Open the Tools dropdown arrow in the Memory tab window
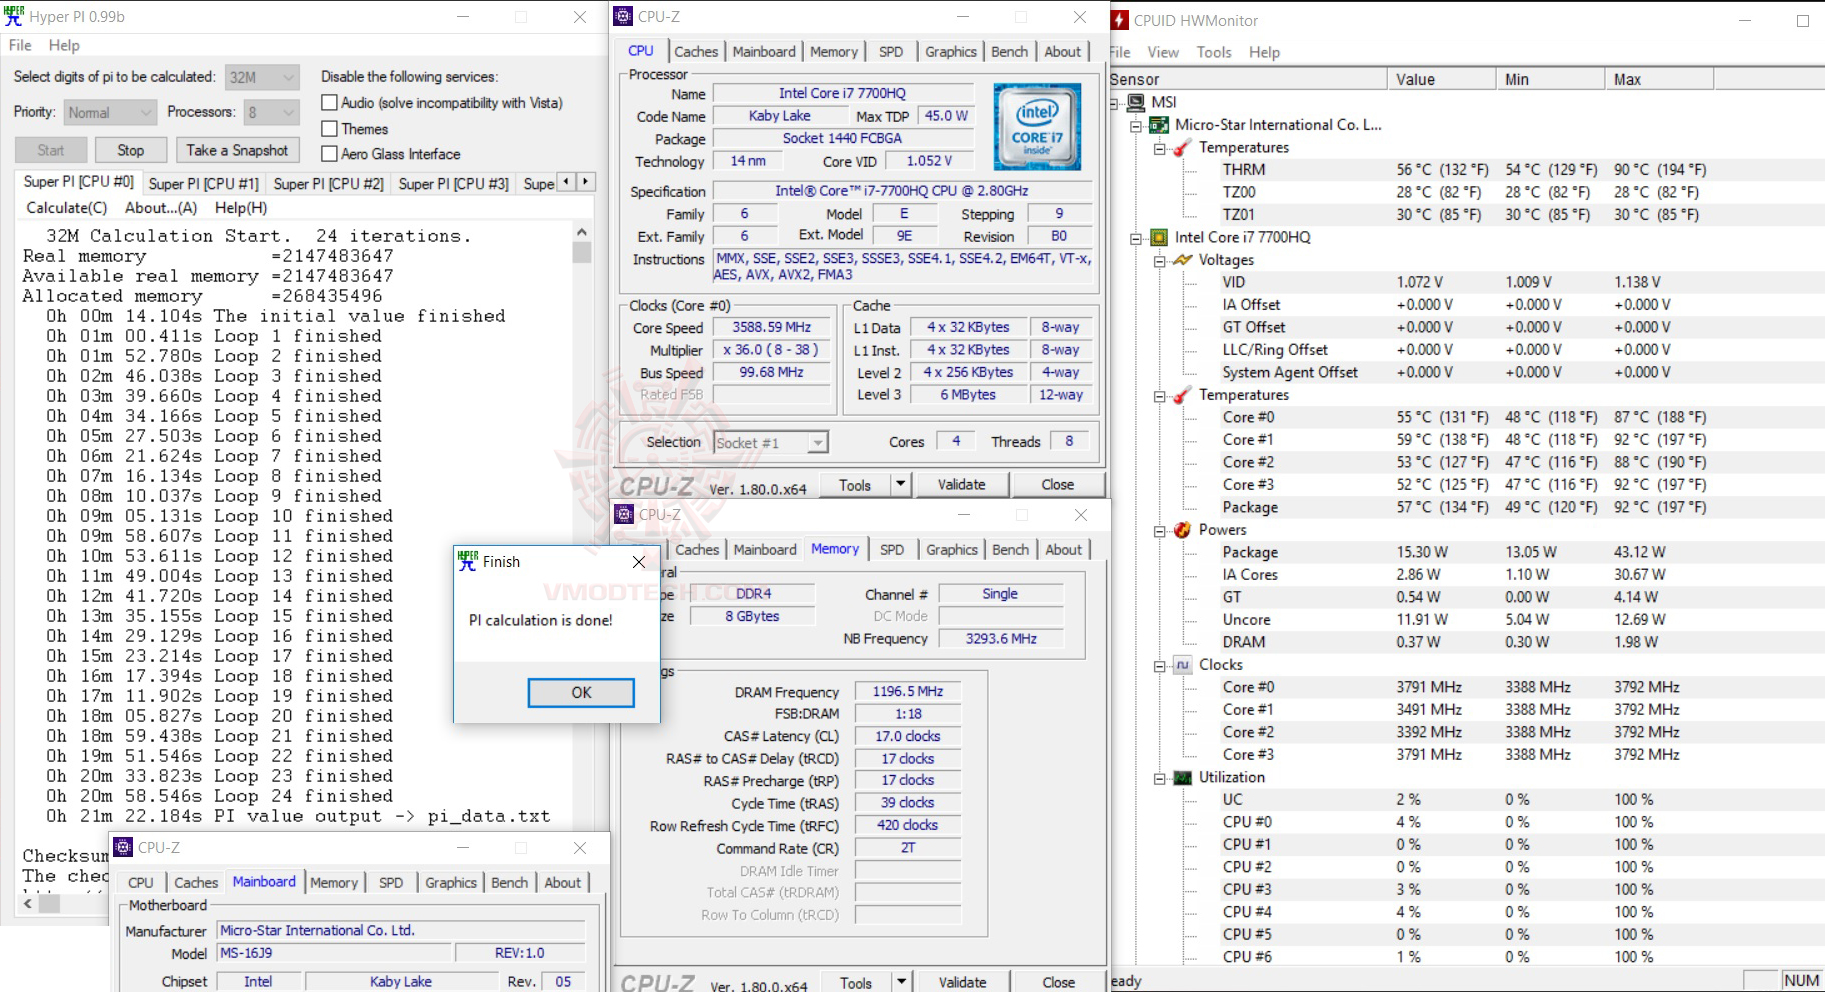This screenshot has height=992, width=1825. coord(901,983)
